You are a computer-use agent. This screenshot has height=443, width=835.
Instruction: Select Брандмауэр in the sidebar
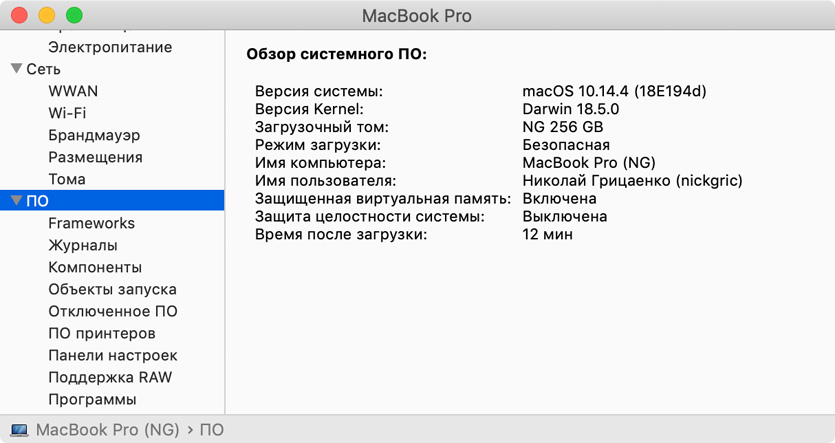tap(94, 135)
